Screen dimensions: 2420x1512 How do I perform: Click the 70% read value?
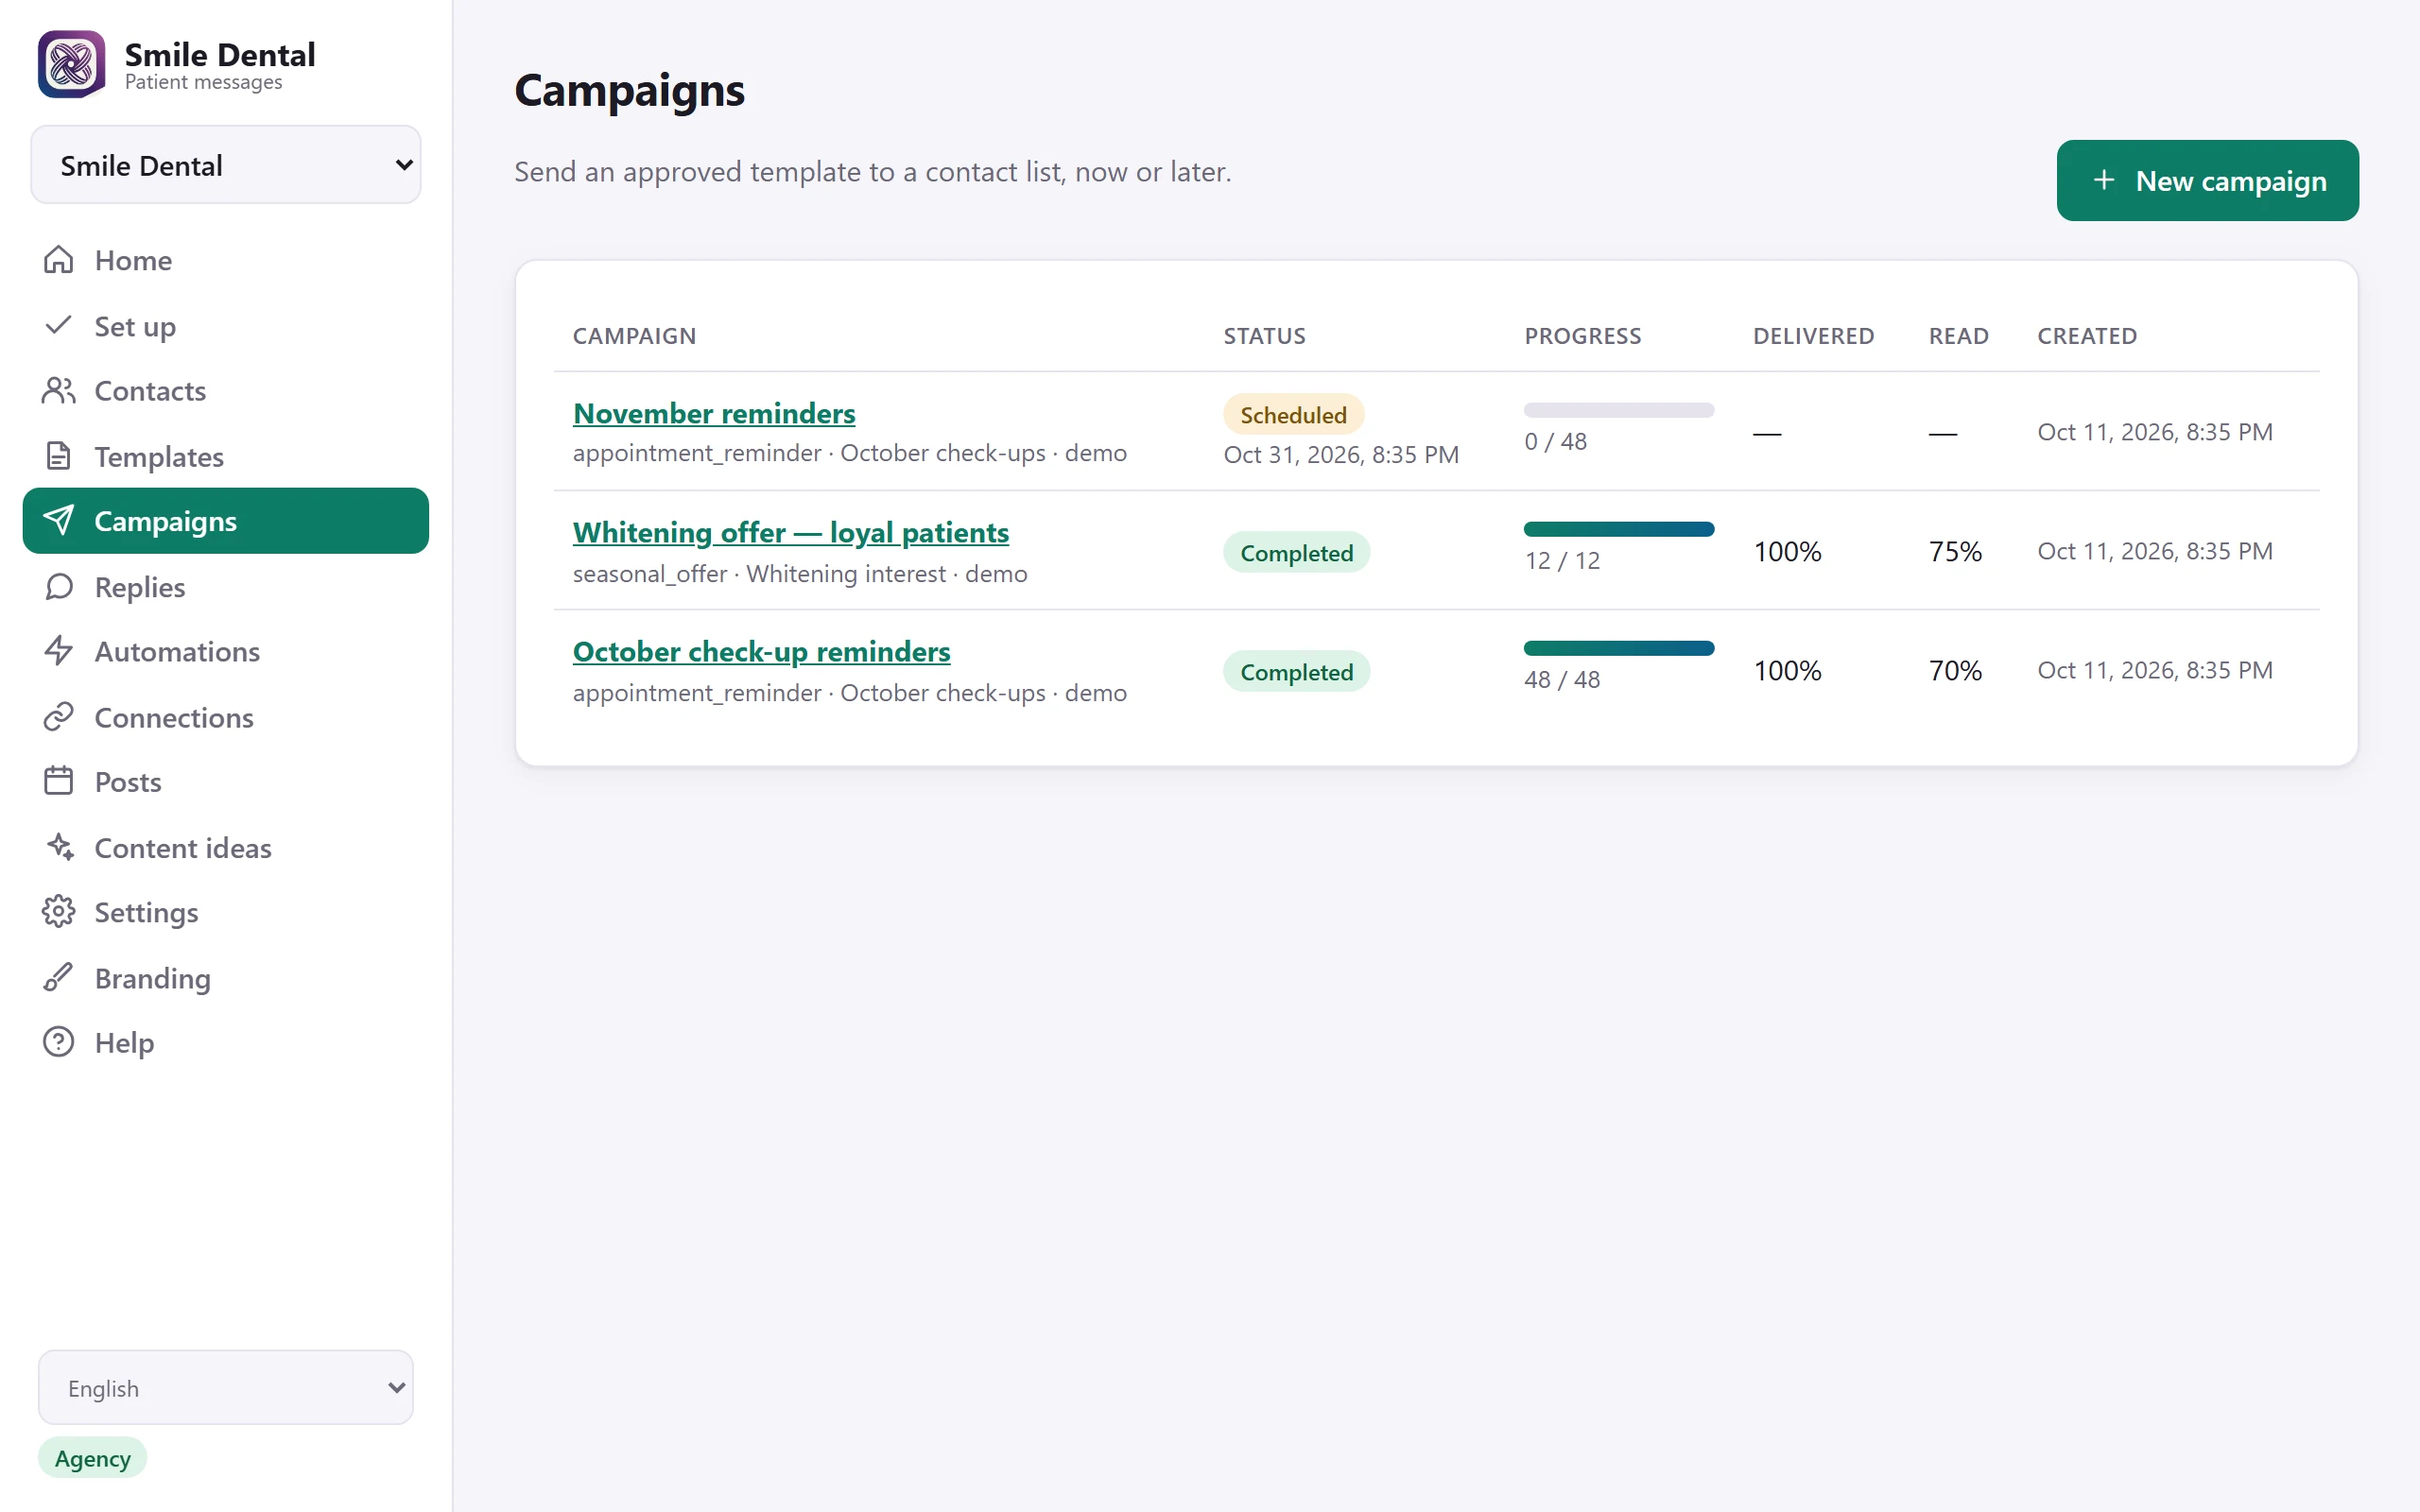[x=1955, y=670]
